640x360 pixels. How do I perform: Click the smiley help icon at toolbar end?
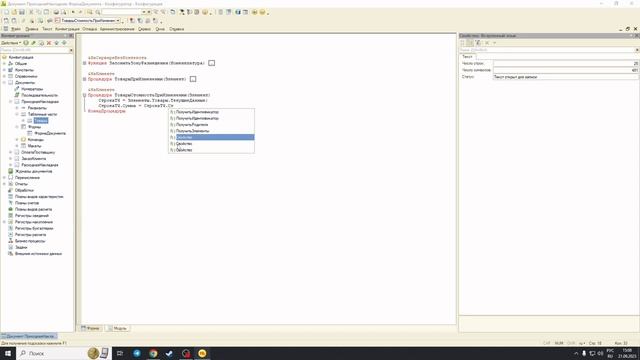pyautogui.click(x=262, y=12)
